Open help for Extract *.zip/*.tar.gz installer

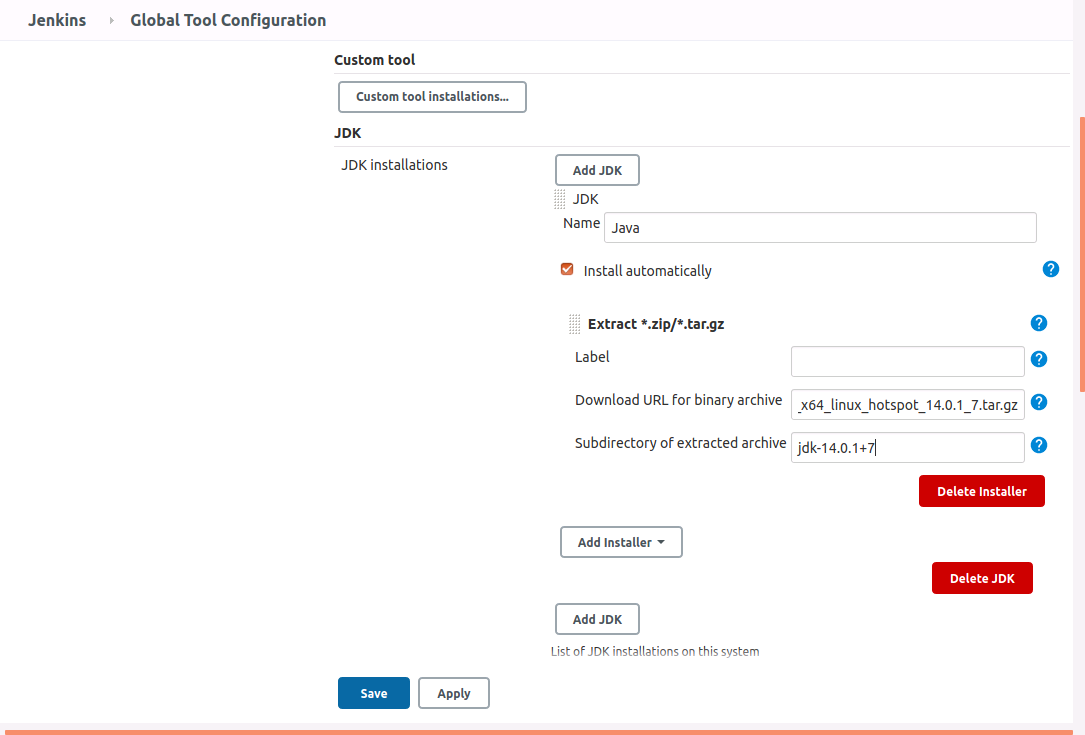pos(1038,323)
